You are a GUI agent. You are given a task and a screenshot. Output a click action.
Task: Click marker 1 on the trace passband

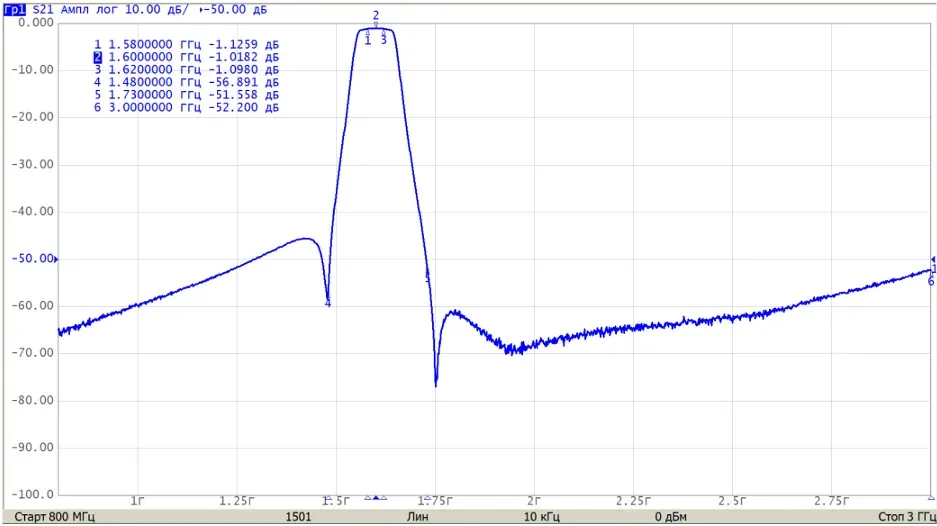pos(368,39)
